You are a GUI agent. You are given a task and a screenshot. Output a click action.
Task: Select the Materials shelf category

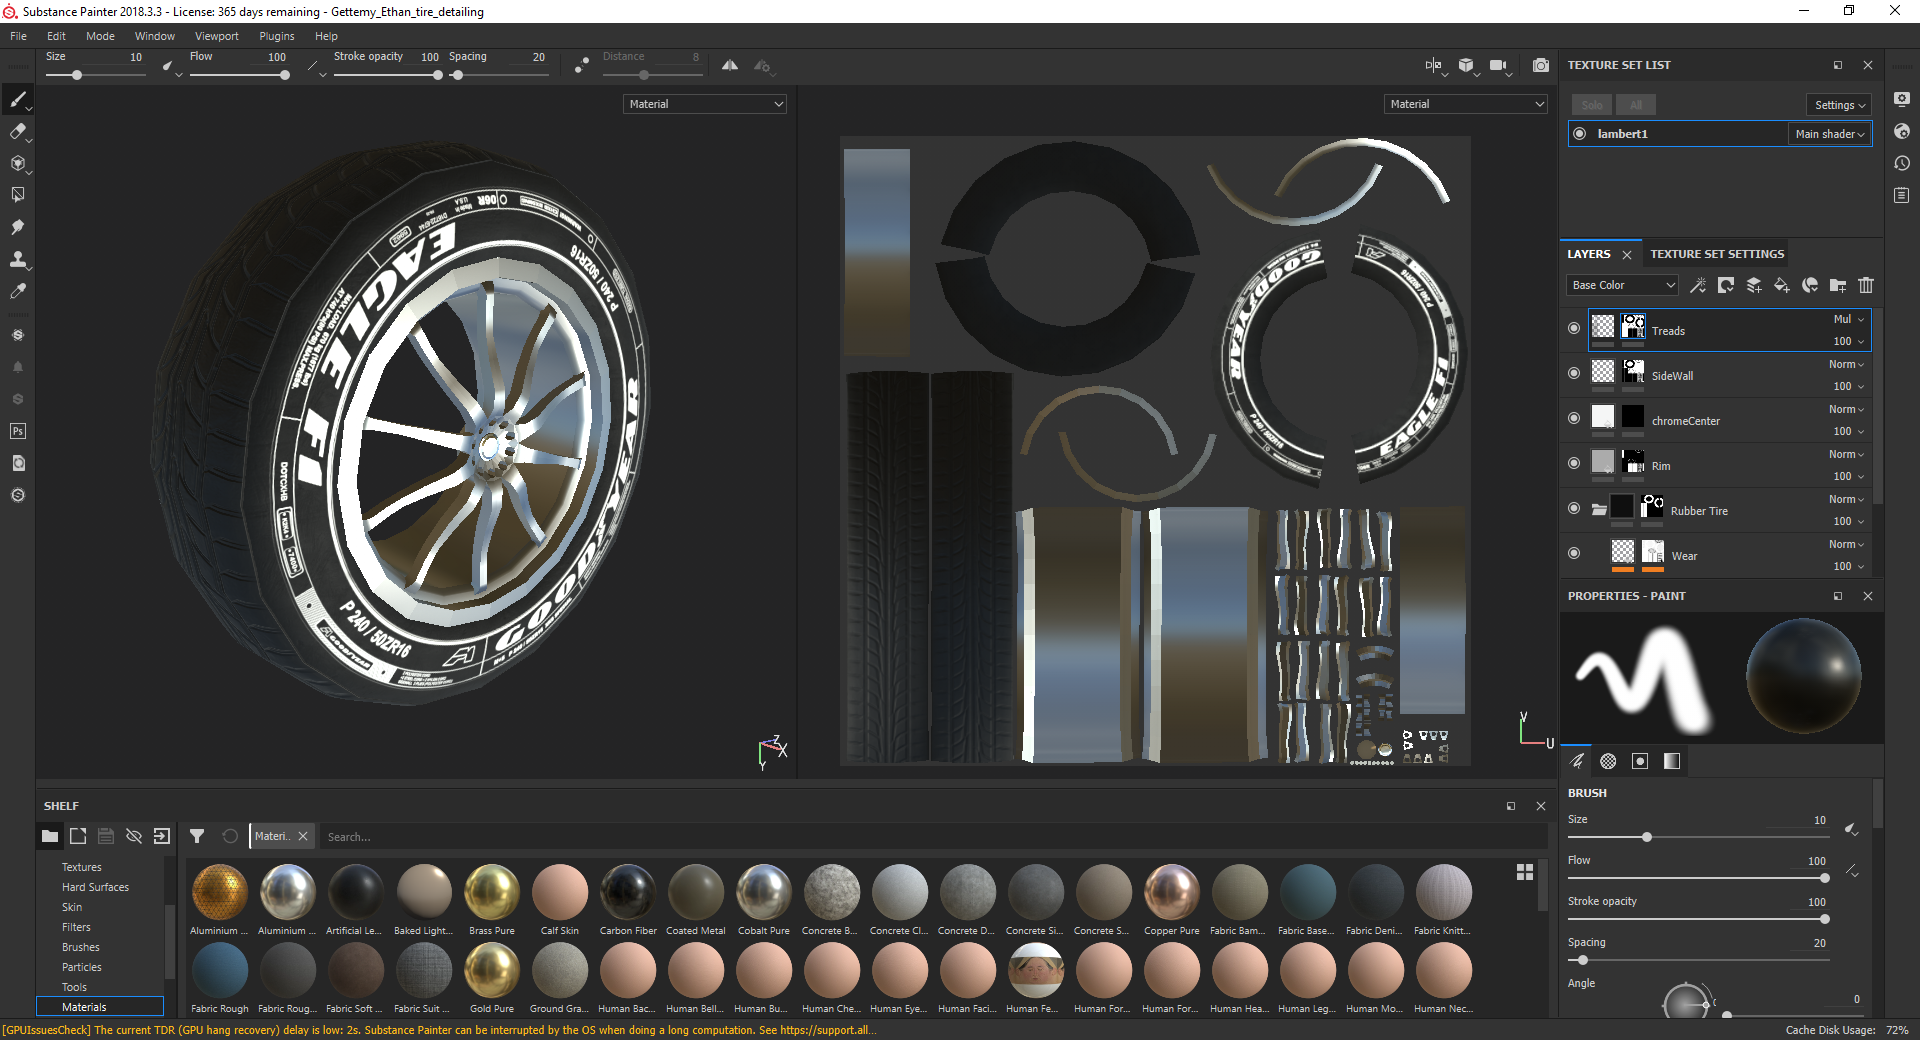[100, 1007]
